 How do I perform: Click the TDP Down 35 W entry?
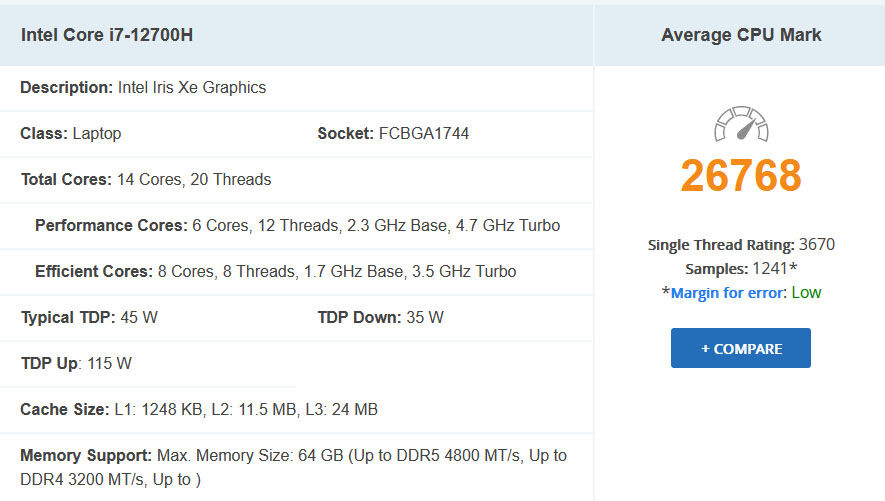(x=380, y=318)
